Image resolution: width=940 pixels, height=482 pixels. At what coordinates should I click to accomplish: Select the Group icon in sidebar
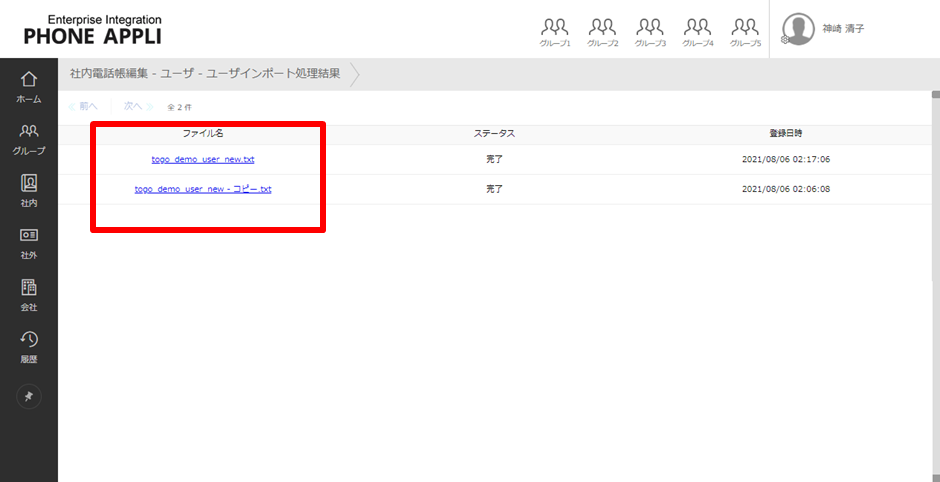tap(29, 137)
